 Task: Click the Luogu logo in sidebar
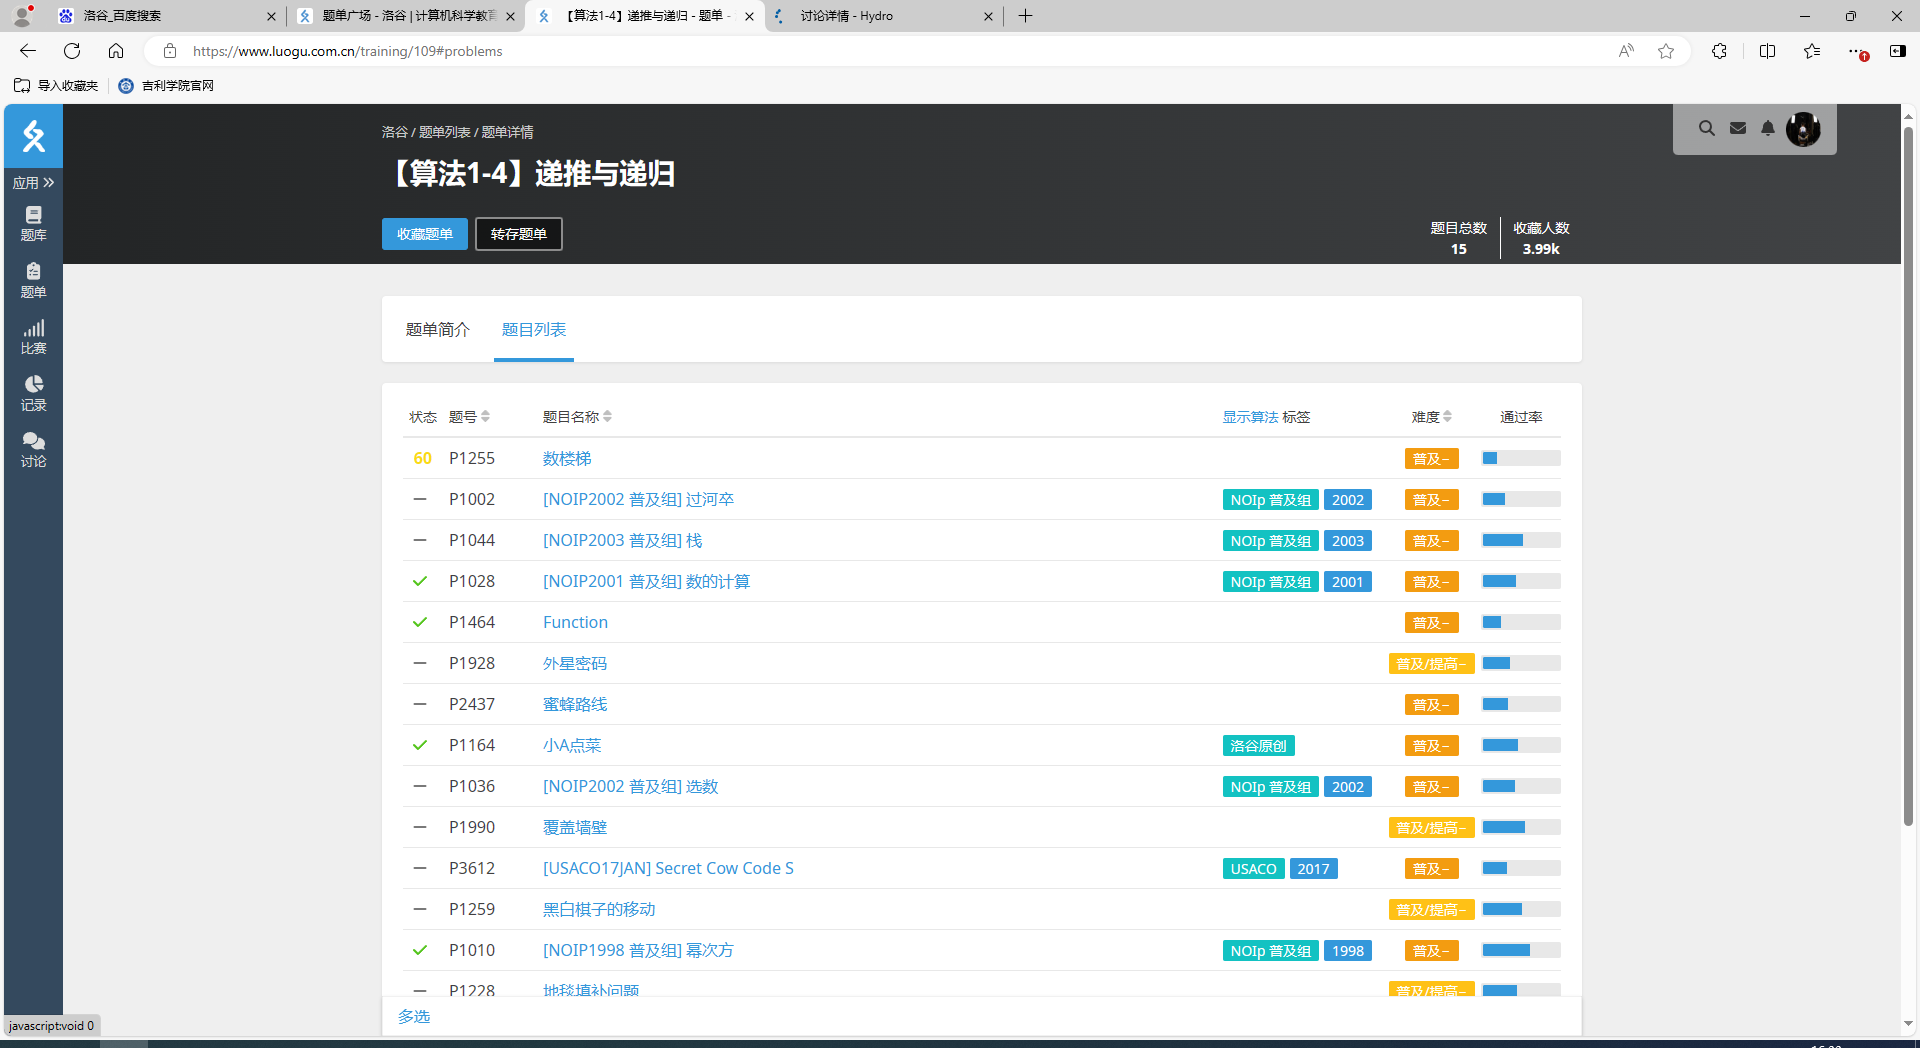pyautogui.click(x=33, y=136)
